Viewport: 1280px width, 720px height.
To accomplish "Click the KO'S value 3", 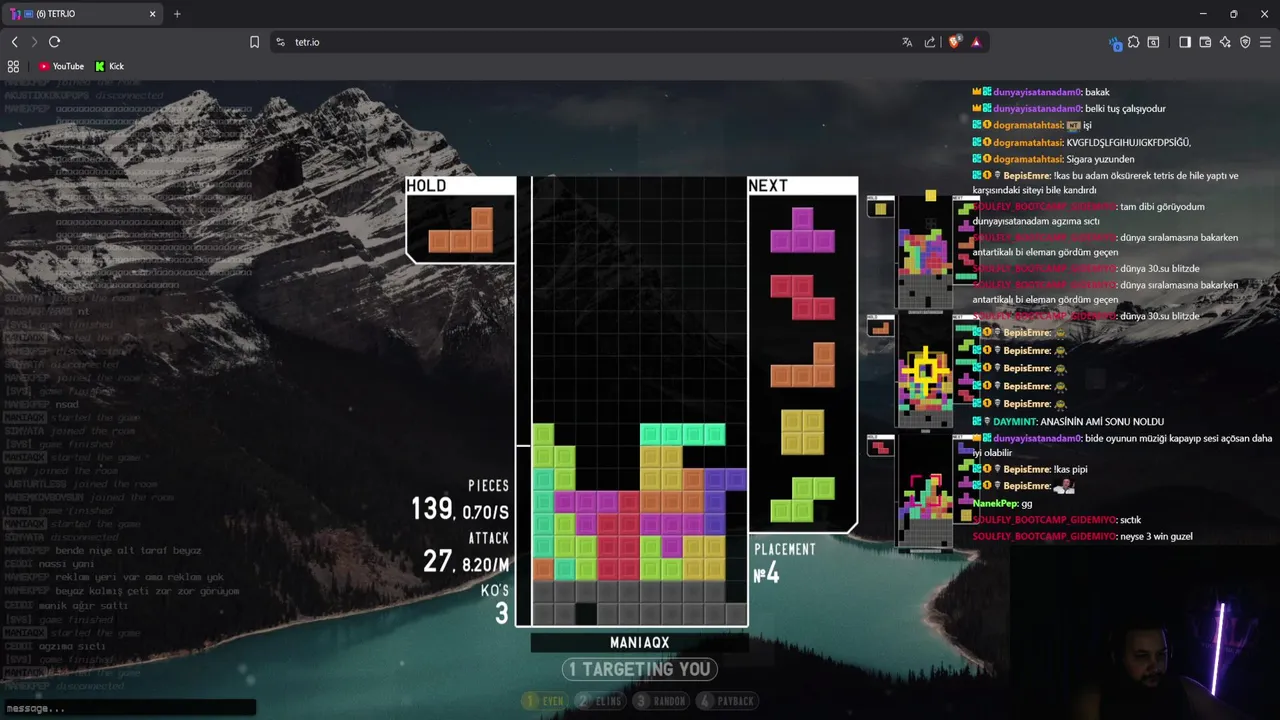I will pyautogui.click(x=502, y=614).
